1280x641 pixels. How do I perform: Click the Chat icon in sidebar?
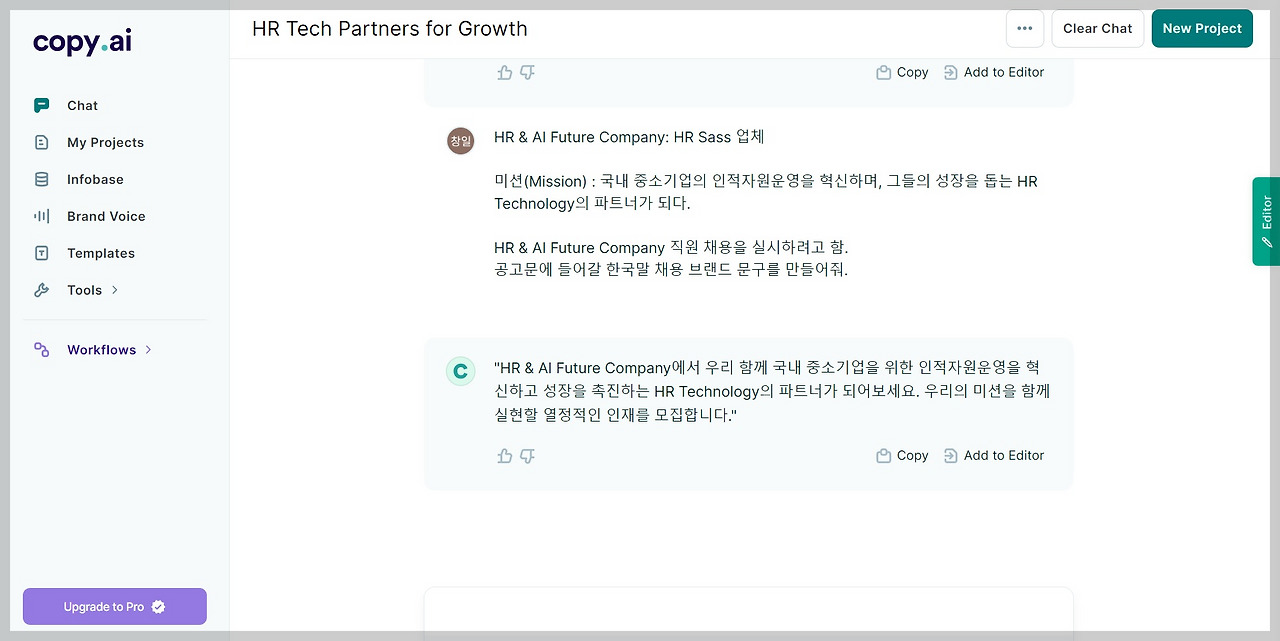pos(41,105)
